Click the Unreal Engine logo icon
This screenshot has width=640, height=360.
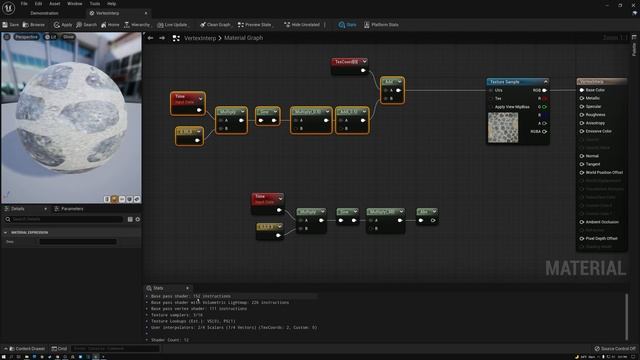8,8
